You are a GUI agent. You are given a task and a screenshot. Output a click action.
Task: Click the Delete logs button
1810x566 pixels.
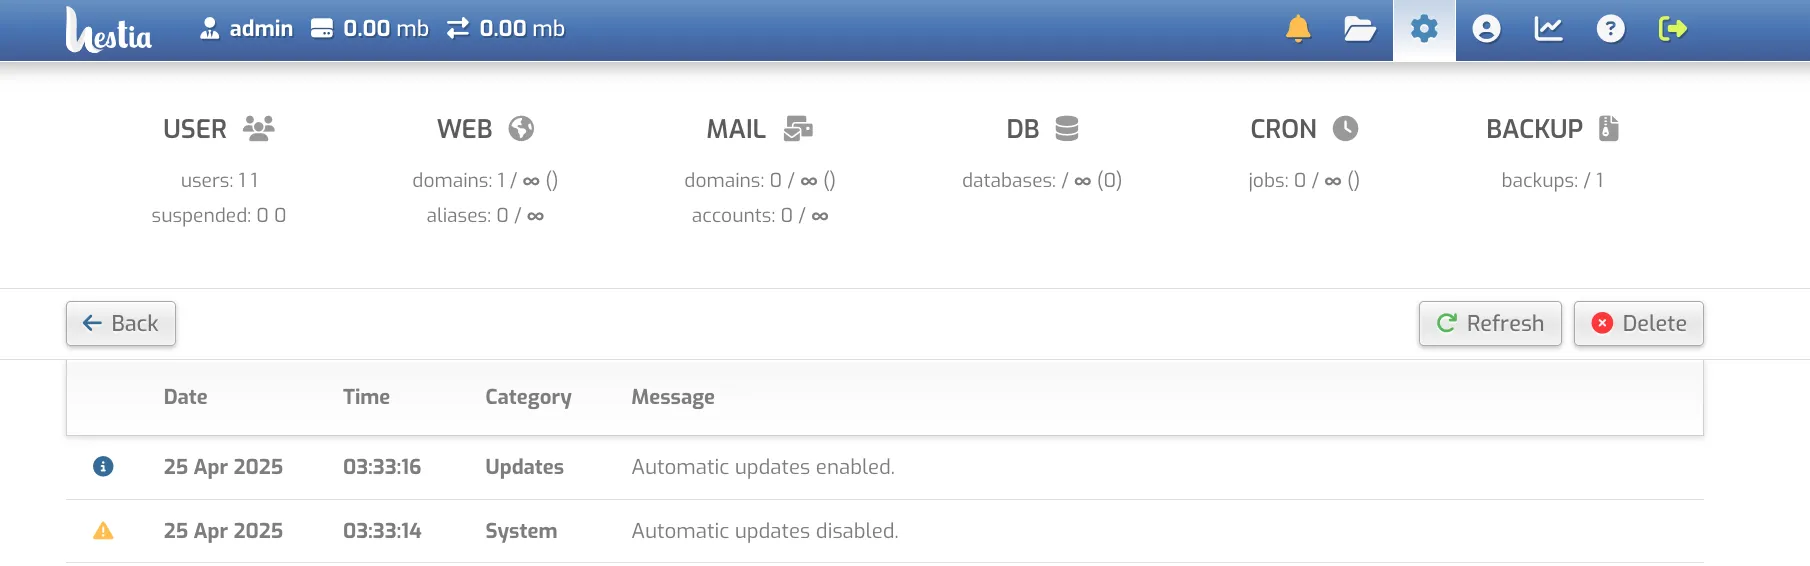click(x=1638, y=323)
